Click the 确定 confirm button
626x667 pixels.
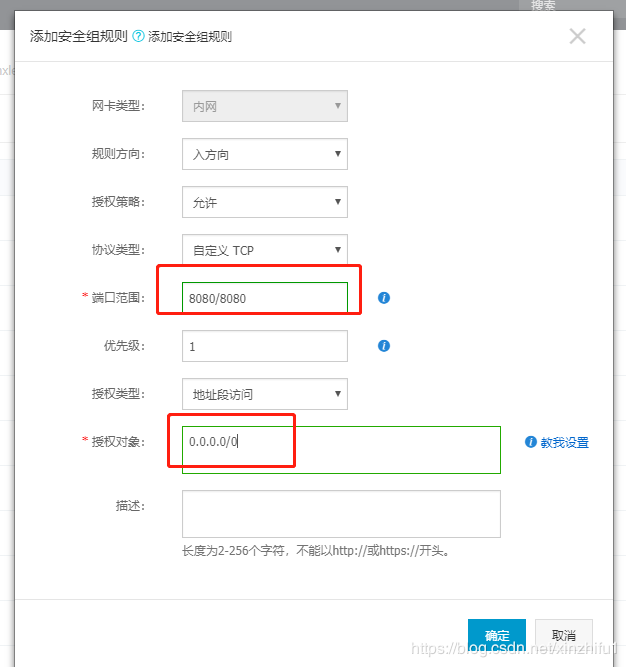[497, 635]
